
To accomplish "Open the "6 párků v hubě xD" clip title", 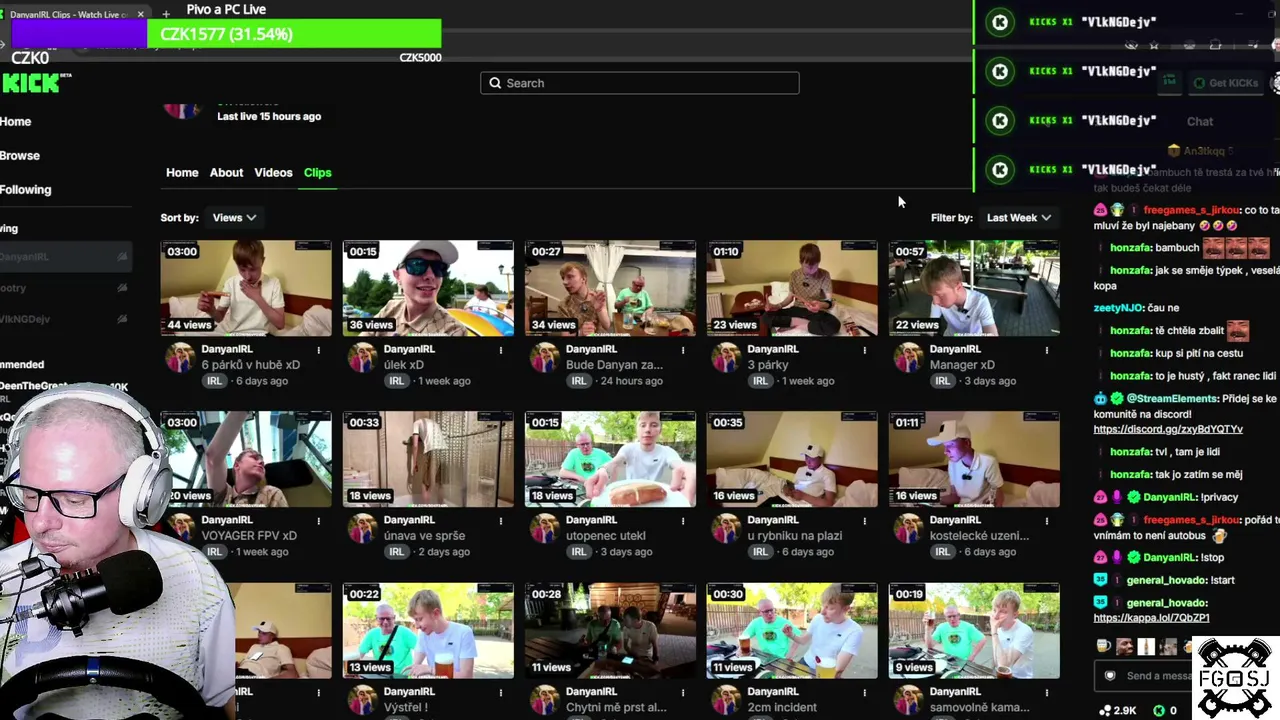I will (251, 365).
